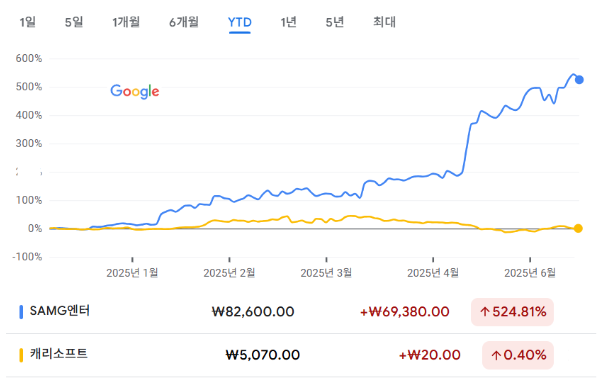The height and width of the screenshot is (389, 604).
Task: Switch to the 5일 range tab
Action: 74,22
